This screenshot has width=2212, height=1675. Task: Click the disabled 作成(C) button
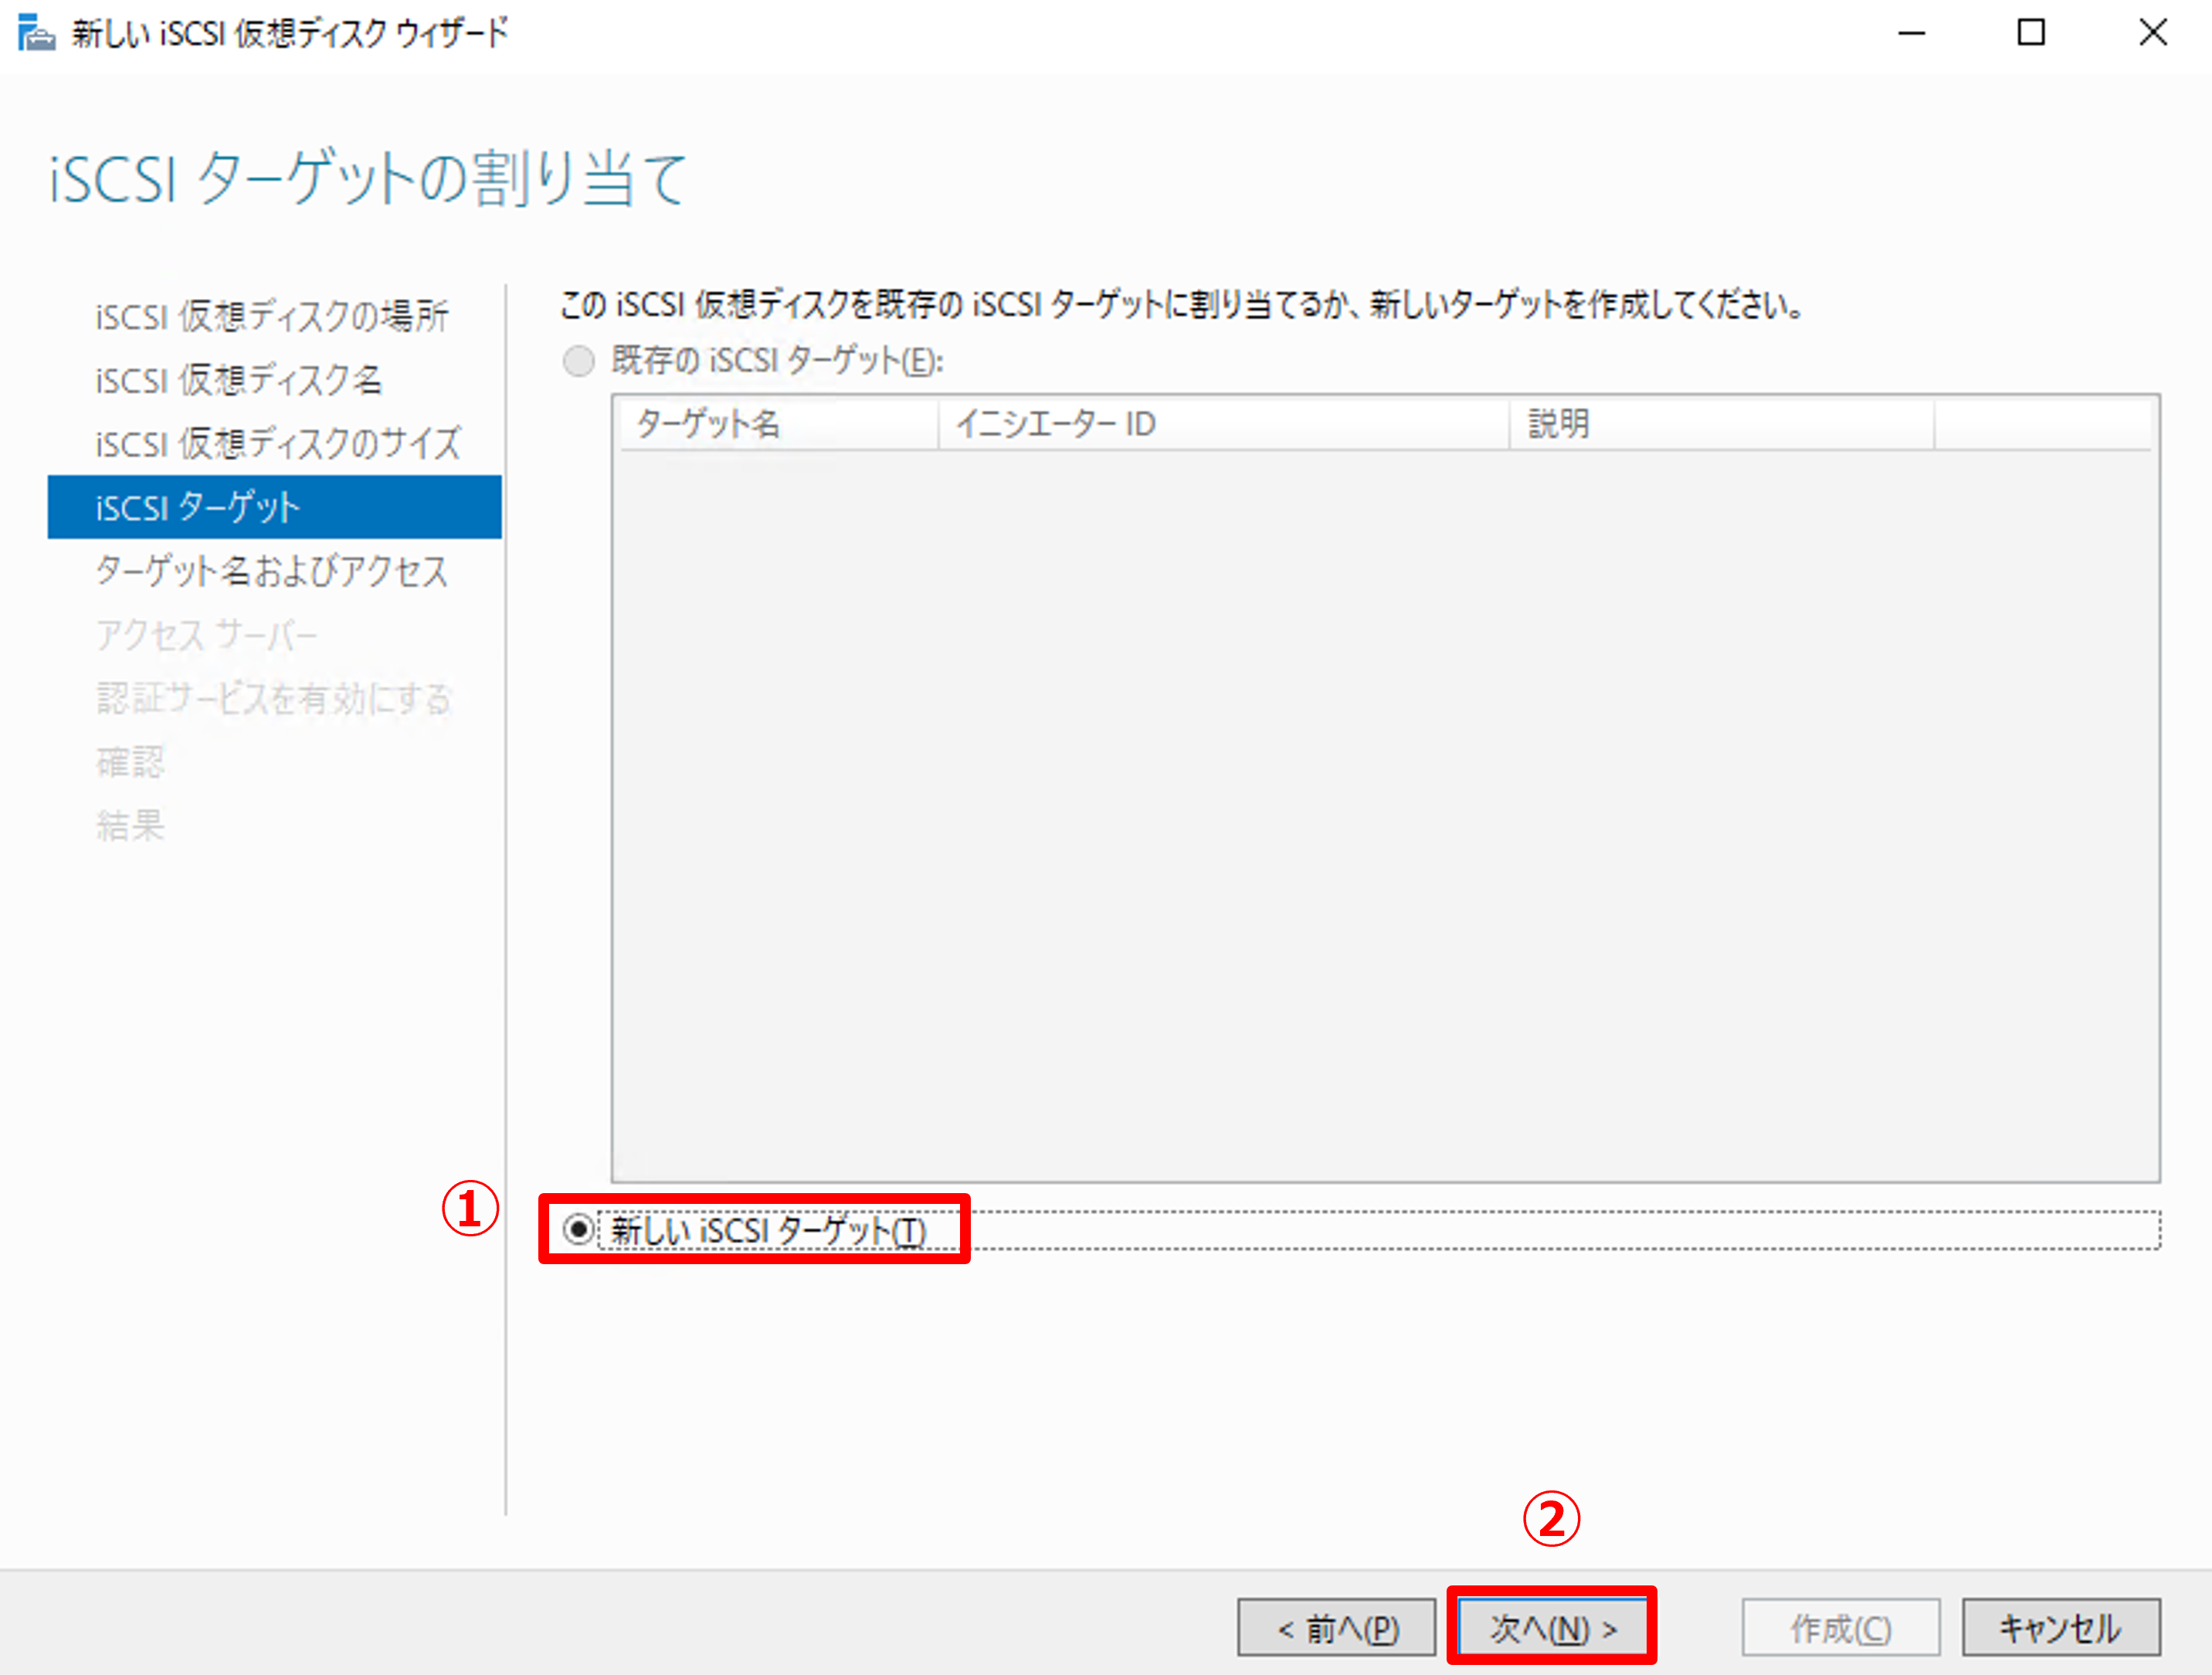[x=1840, y=1628]
